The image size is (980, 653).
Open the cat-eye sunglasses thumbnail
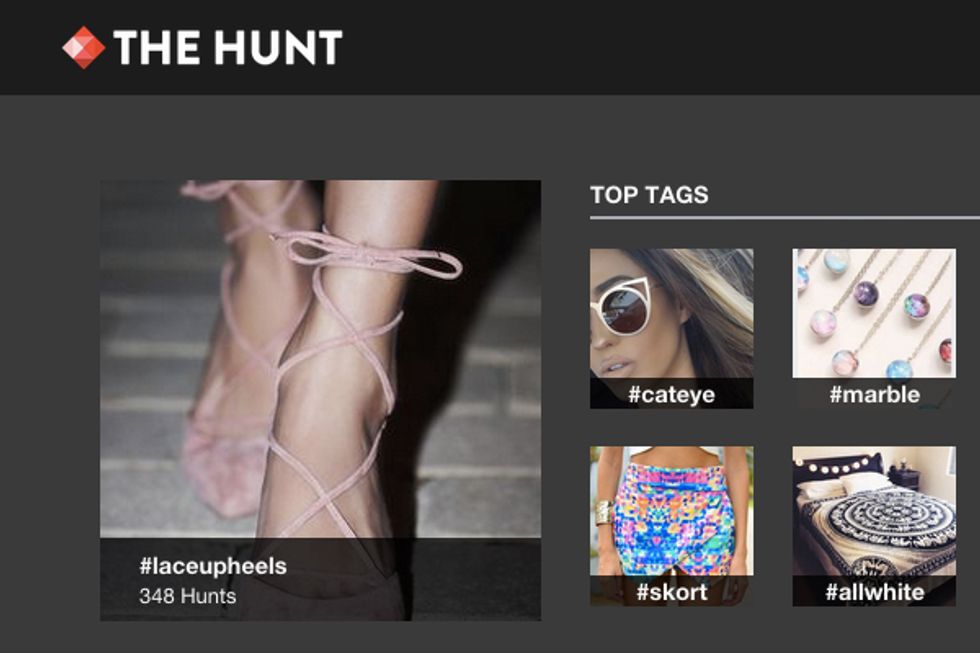[x=671, y=314]
